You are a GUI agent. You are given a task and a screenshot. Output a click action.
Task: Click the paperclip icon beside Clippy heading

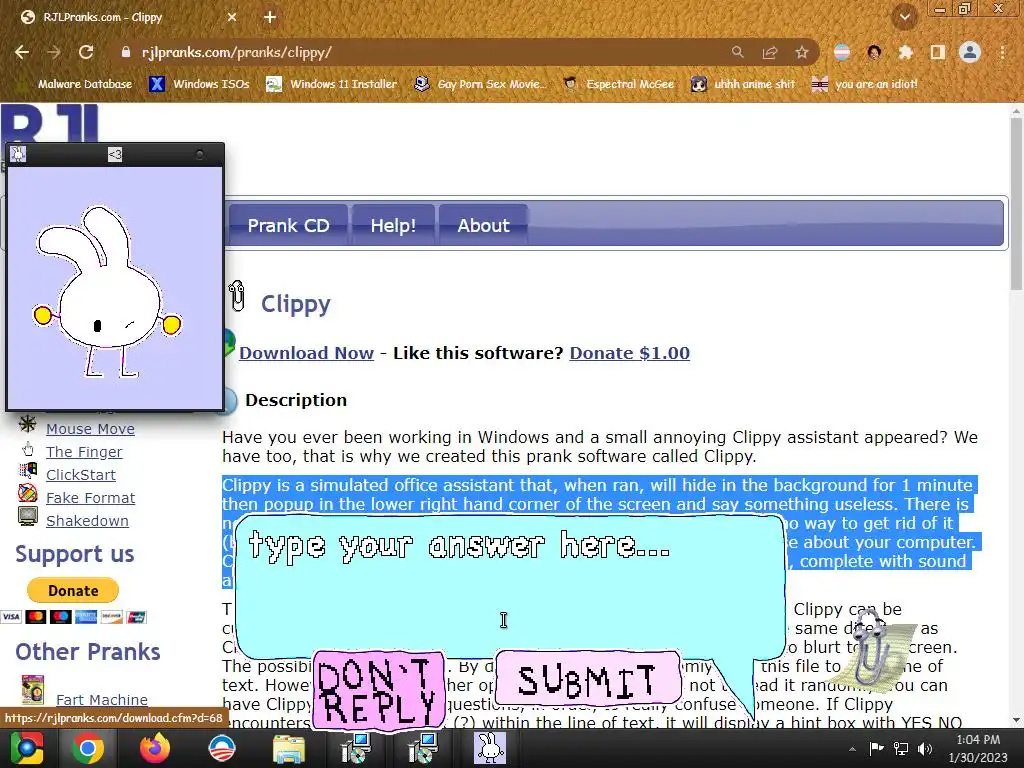click(x=237, y=296)
